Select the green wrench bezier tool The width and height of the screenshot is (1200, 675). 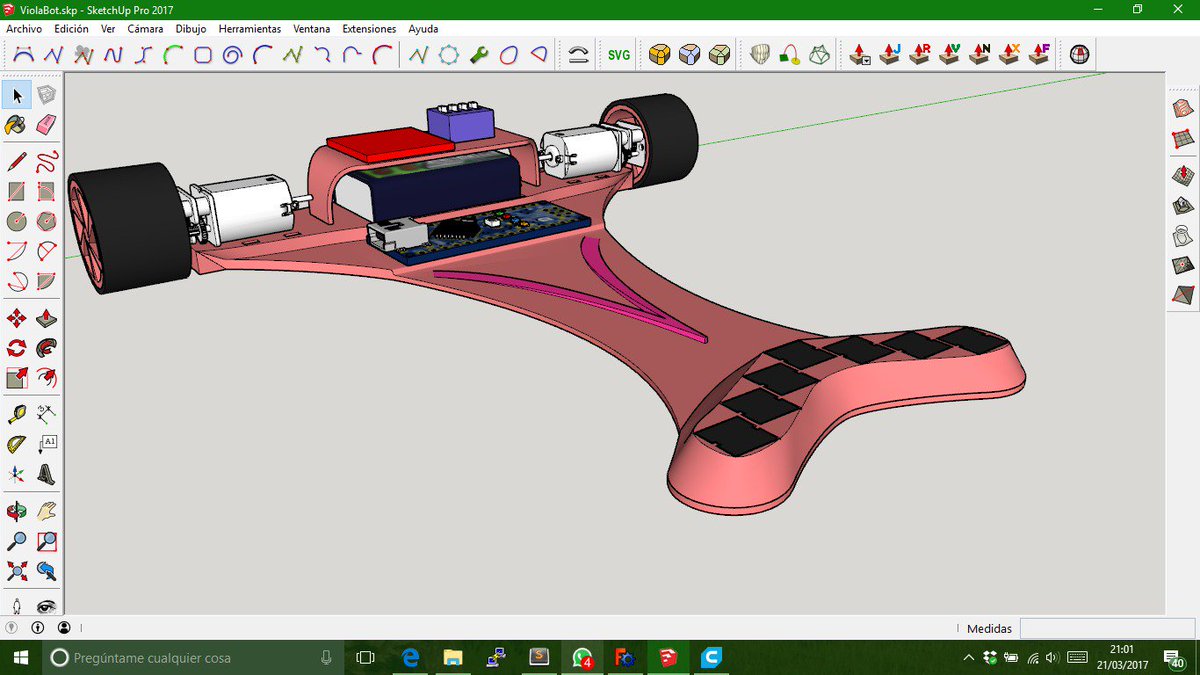pyautogui.click(x=479, y=55)
